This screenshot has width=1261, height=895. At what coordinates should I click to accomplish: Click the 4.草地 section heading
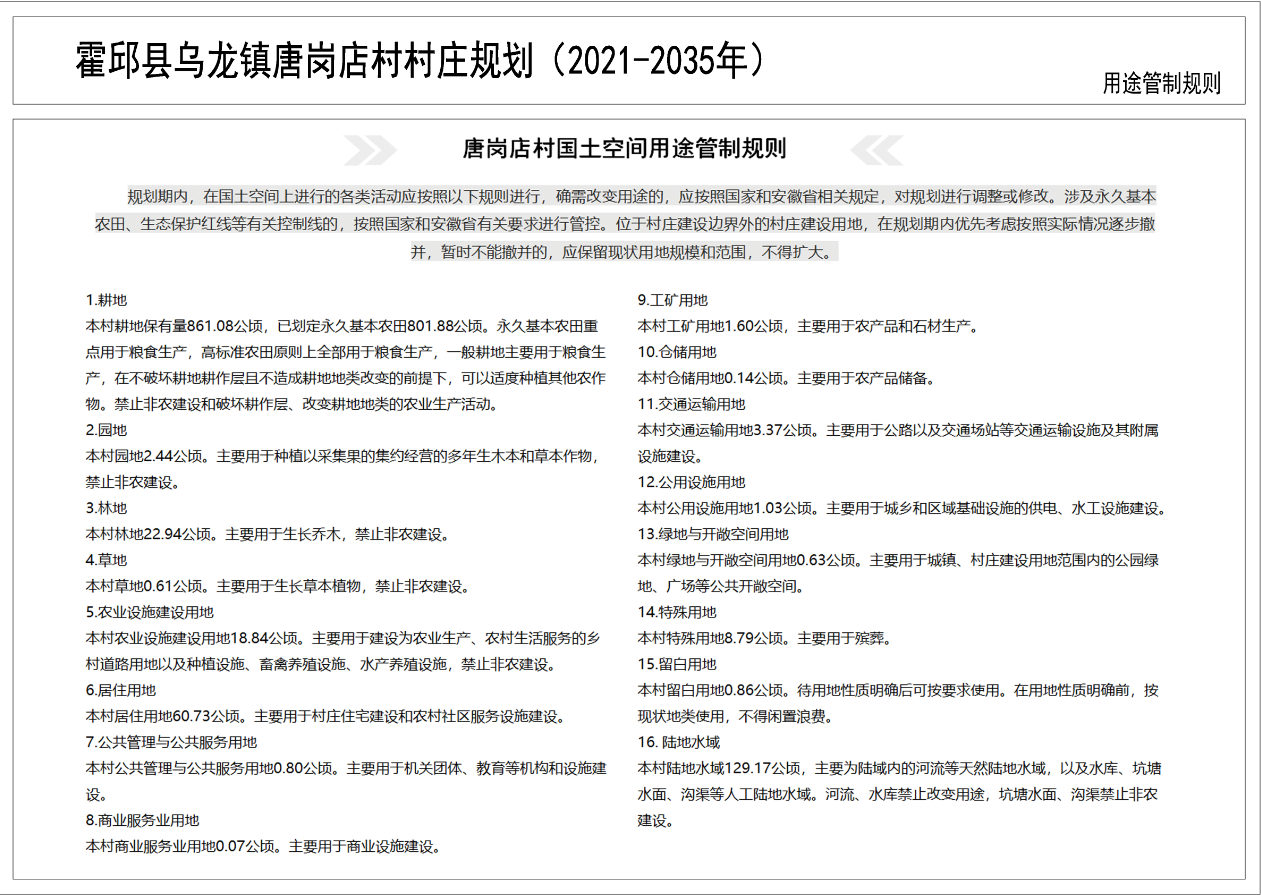click(x=106, y=560)
